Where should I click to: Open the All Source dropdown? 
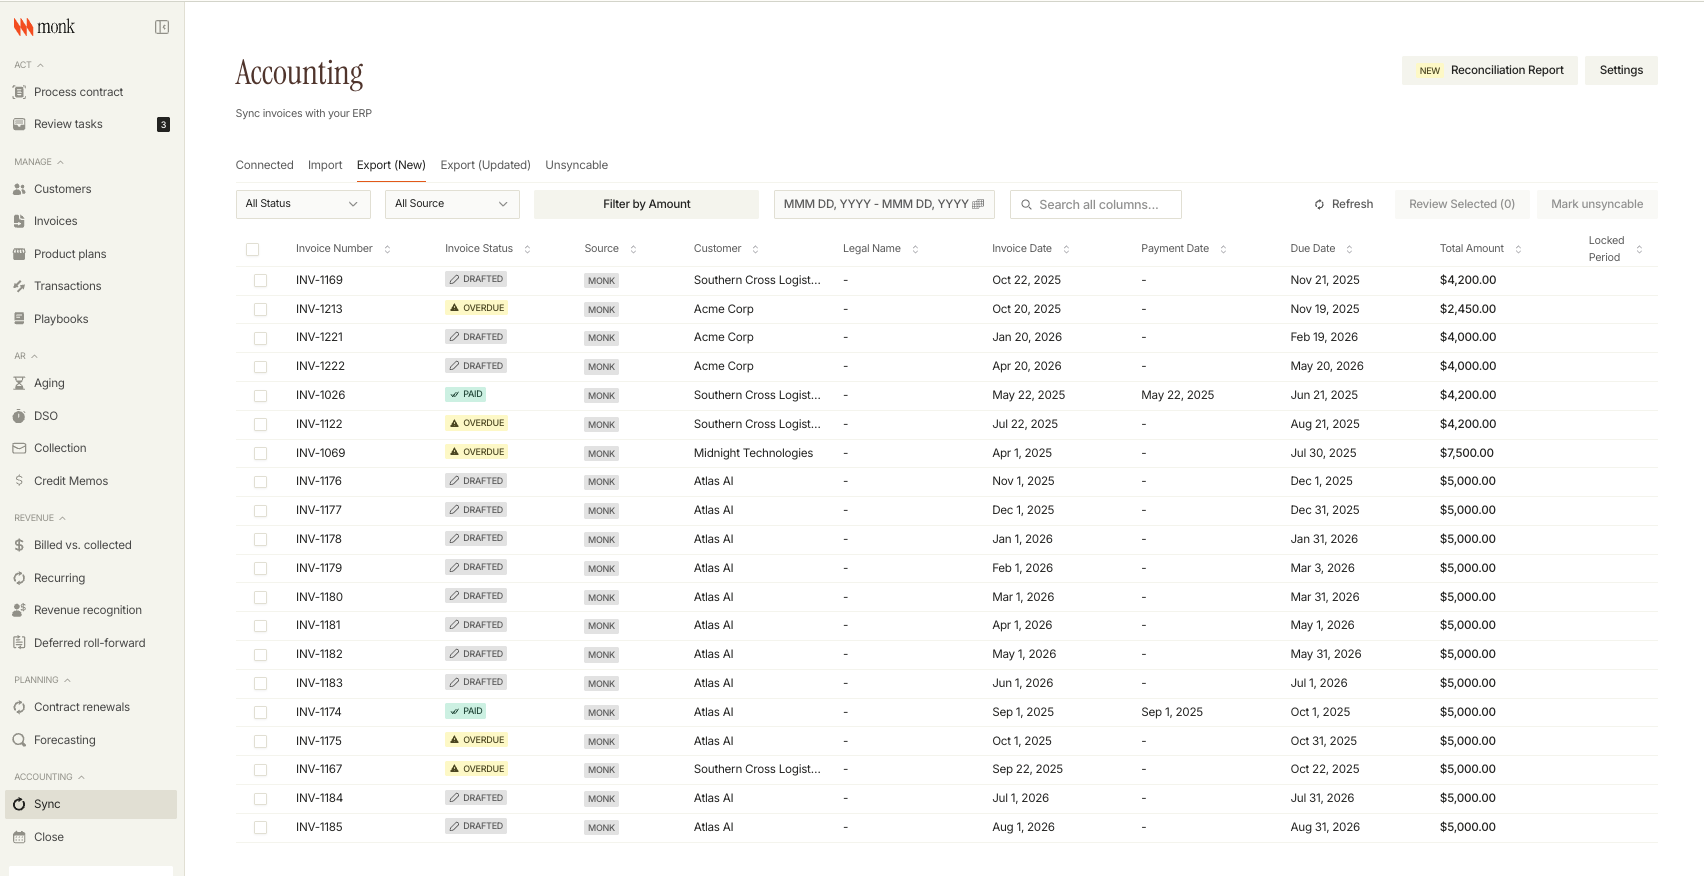pos(451,204)
